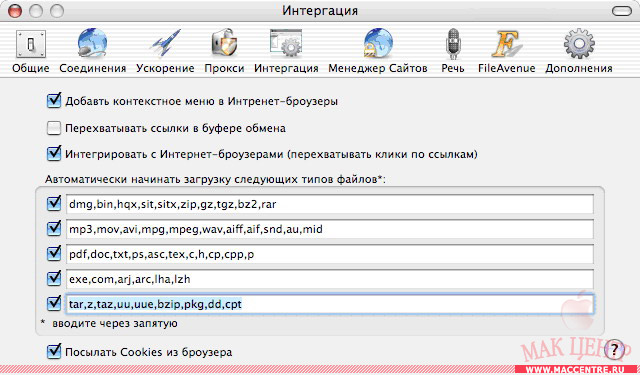Click the minimize button in the title bar
Screen dimensions: 640x375
point(36,11)
